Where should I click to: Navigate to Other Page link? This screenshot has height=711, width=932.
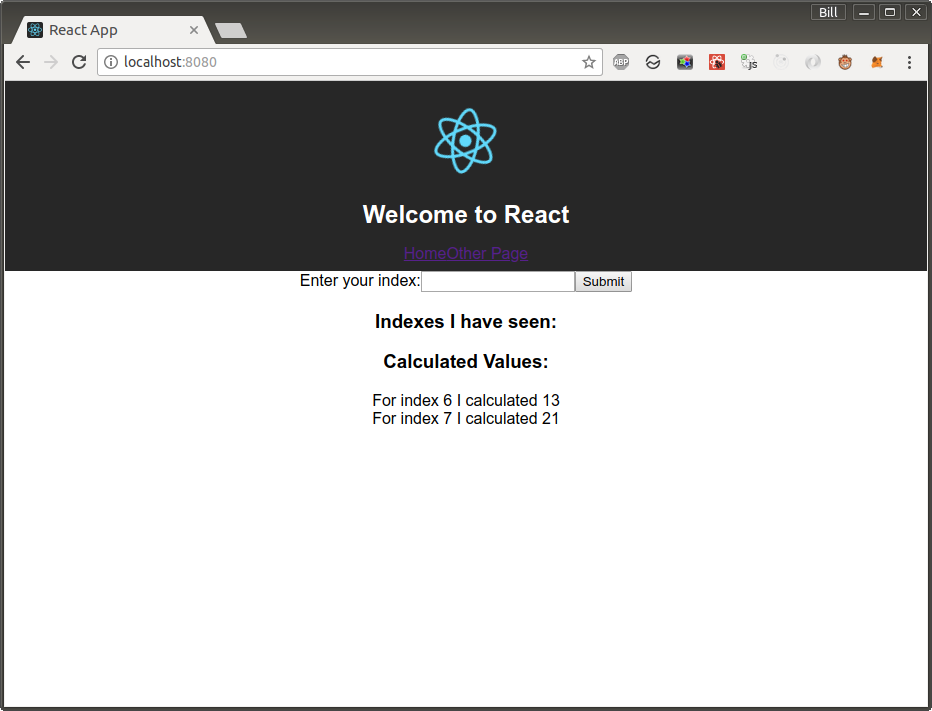(x=487, y=253)
